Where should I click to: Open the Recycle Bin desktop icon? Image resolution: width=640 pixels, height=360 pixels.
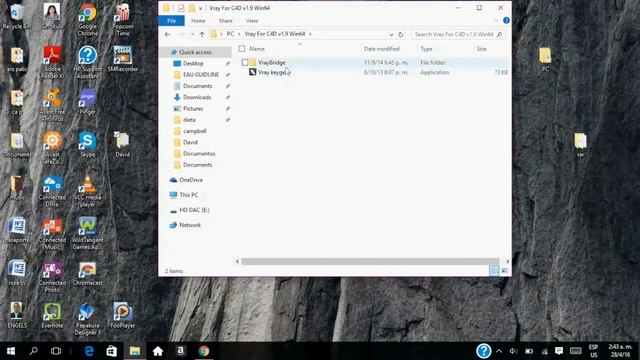[17, 16]
